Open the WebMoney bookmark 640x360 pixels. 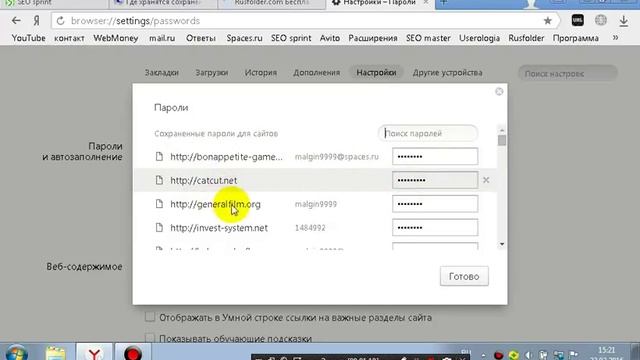[x=116, y=38]
